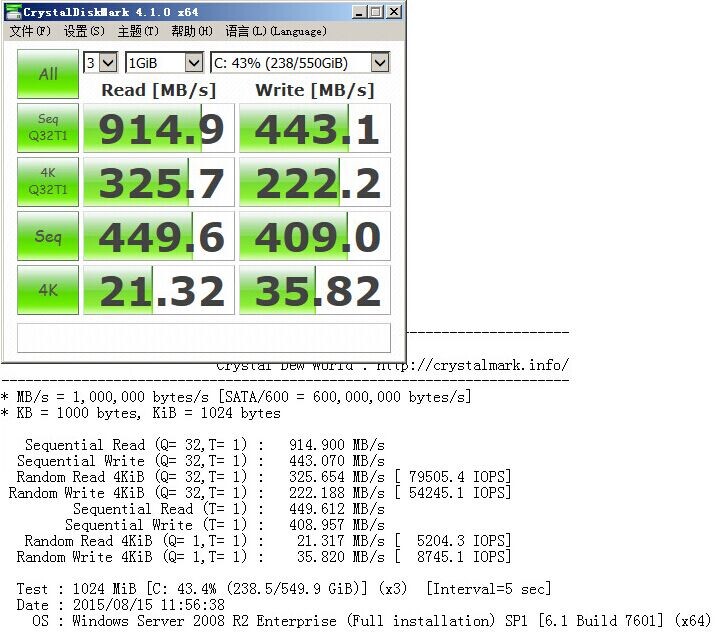
Task: Start the plain 4K test
Action: tap(48, 290)
